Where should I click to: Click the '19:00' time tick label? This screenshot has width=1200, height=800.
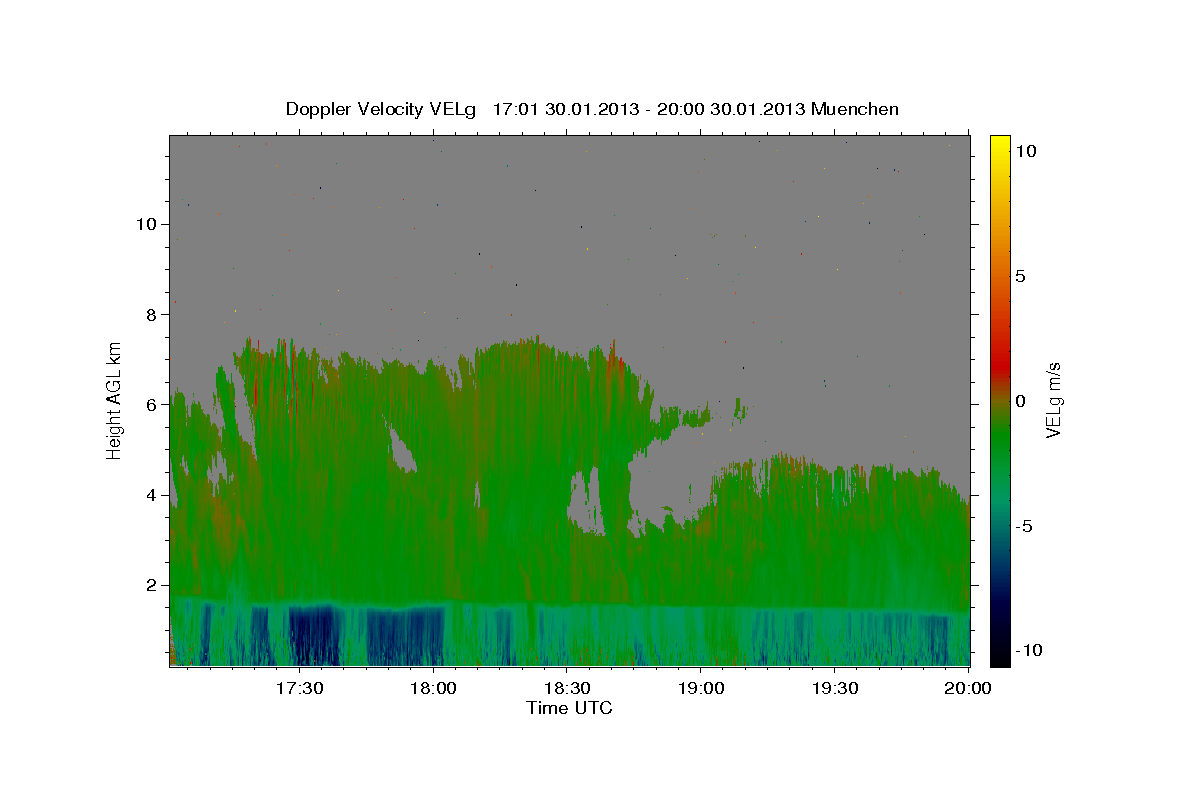[x=701, y=688]
